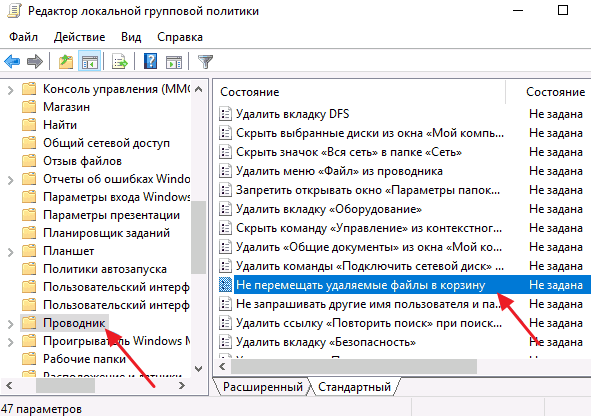591x416 pixels.
Task: Click the first Состояние column header
Action: [x=250, y=92]
